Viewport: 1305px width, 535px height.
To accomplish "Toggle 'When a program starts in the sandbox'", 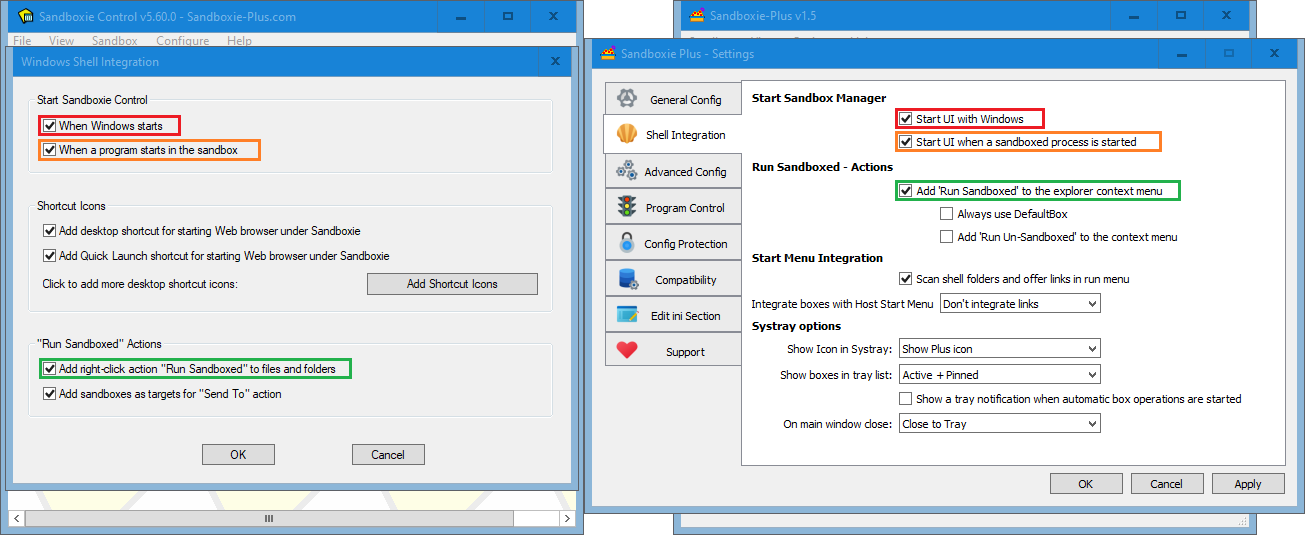I will click(x=49, y=150).
